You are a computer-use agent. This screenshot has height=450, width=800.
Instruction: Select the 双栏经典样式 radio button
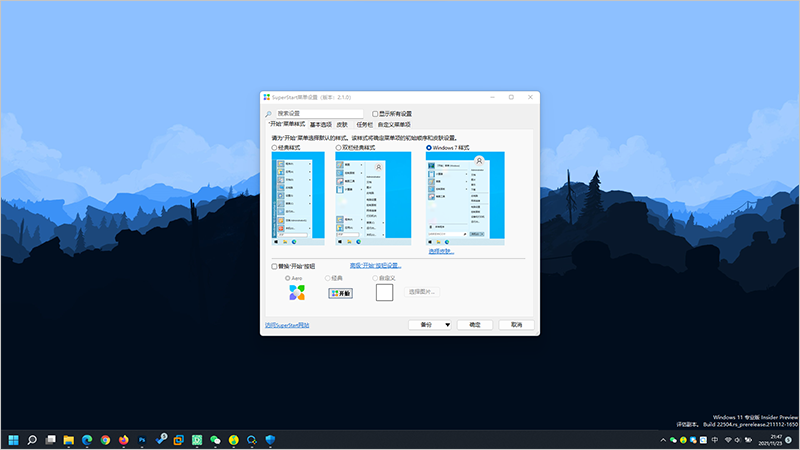pos(338,147)
